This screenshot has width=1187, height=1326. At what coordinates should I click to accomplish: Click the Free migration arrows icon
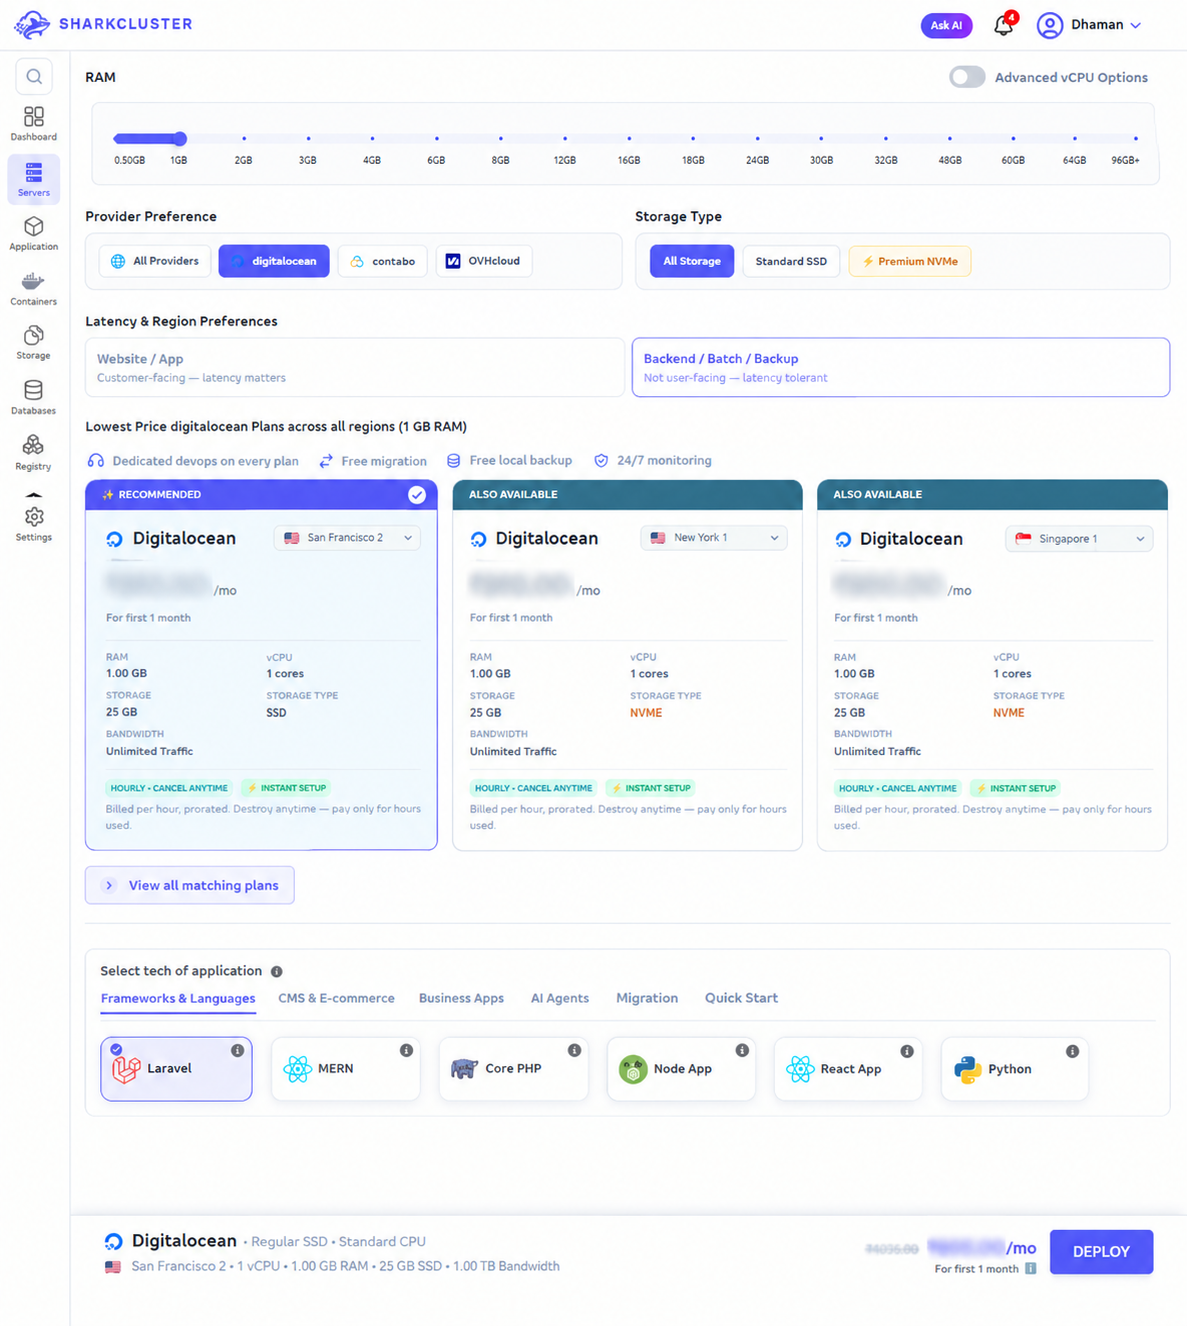click(x=326, y=461)
